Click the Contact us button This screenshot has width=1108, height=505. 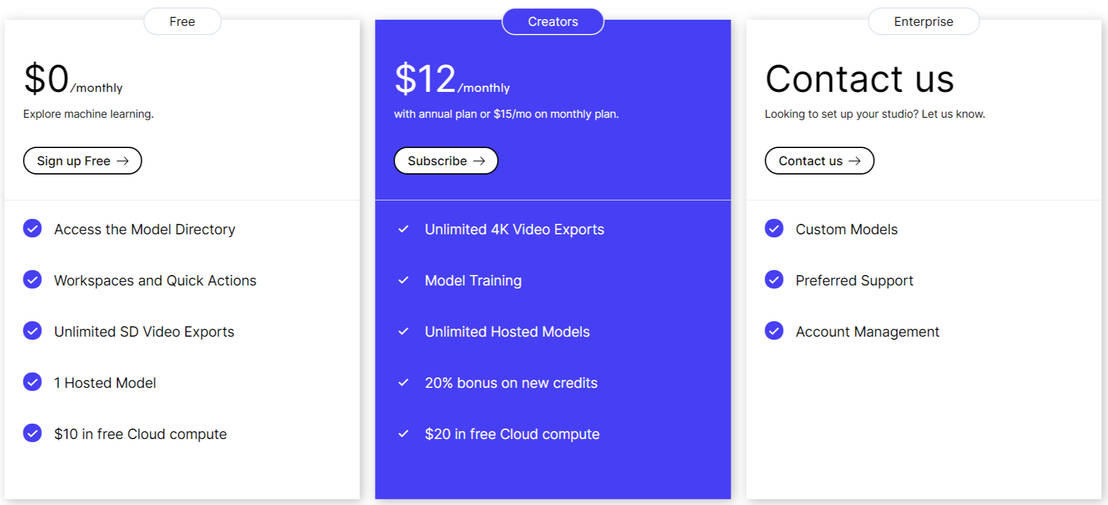click(820, 161)
